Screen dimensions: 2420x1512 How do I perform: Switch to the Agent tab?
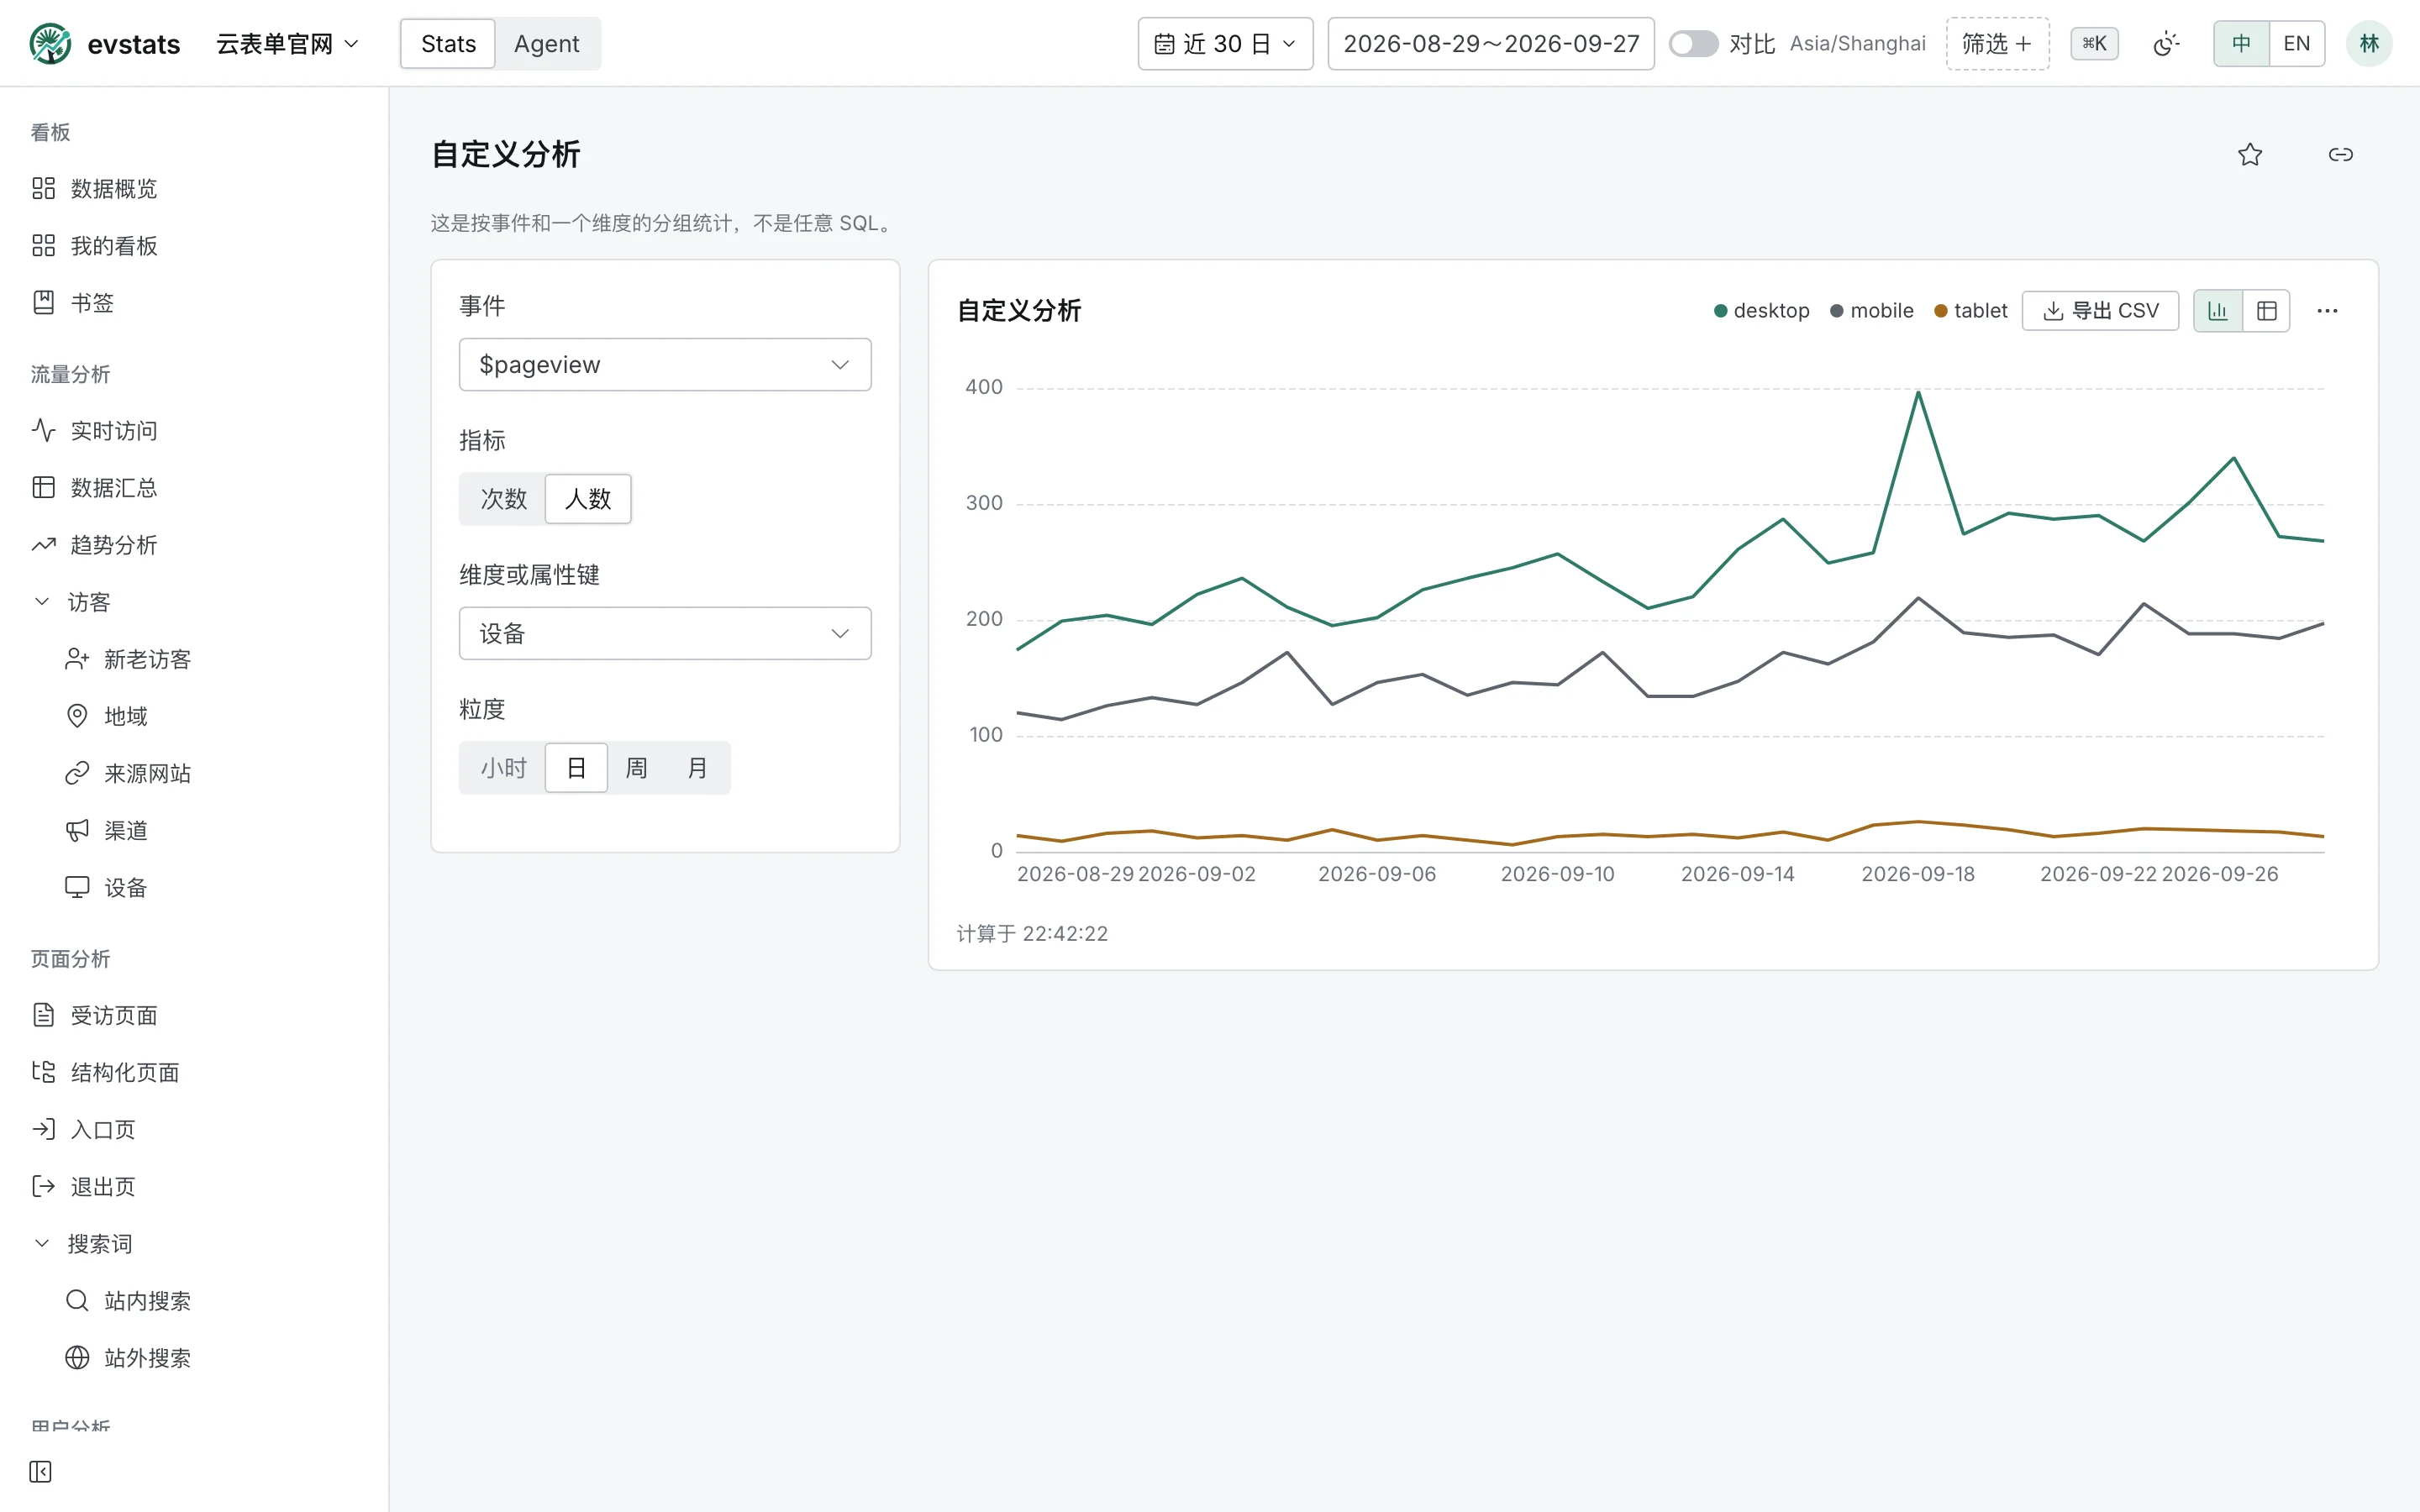point(546,44)
